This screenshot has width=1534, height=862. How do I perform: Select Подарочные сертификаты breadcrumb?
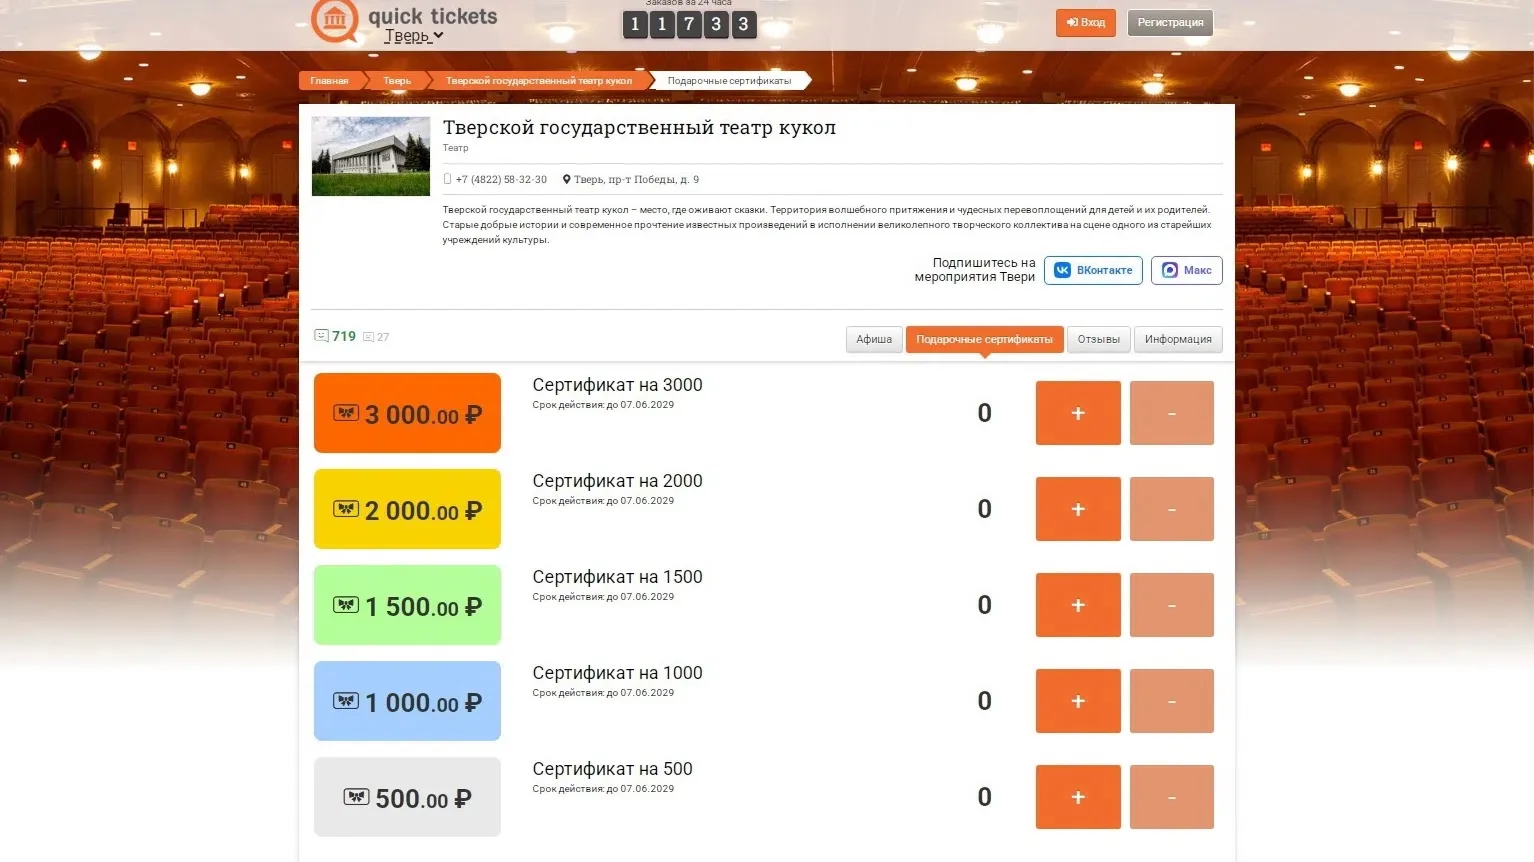point(729,81)
